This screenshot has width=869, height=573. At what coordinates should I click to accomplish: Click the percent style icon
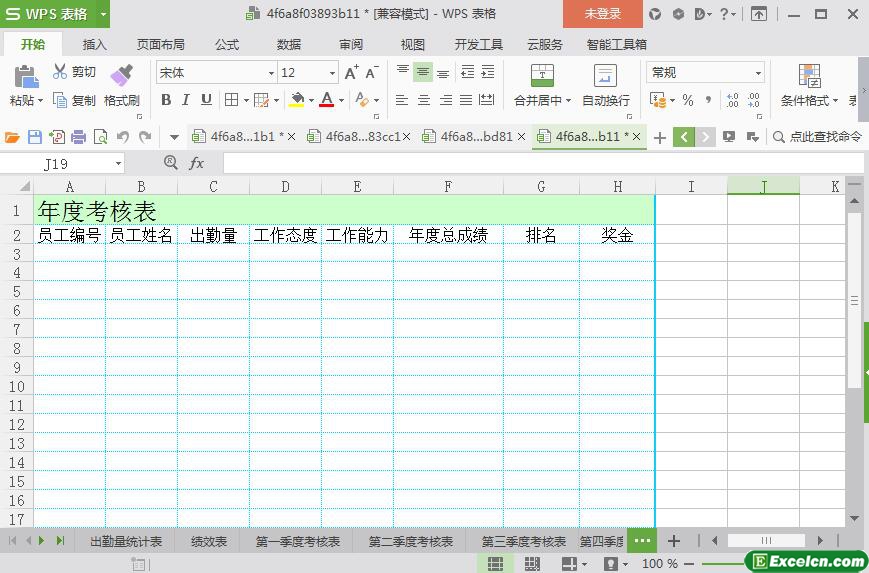pyautogui.click(x=688, y=100)
